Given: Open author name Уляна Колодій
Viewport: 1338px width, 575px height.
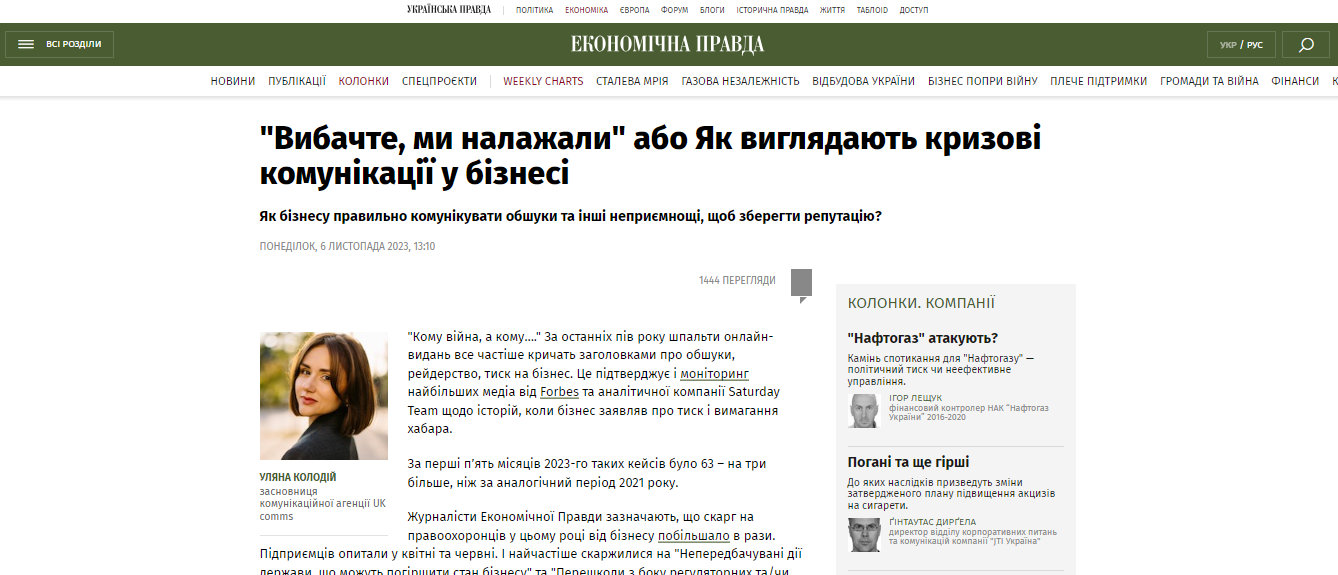Looking at the screenshot, I should [x=298, y=477].
